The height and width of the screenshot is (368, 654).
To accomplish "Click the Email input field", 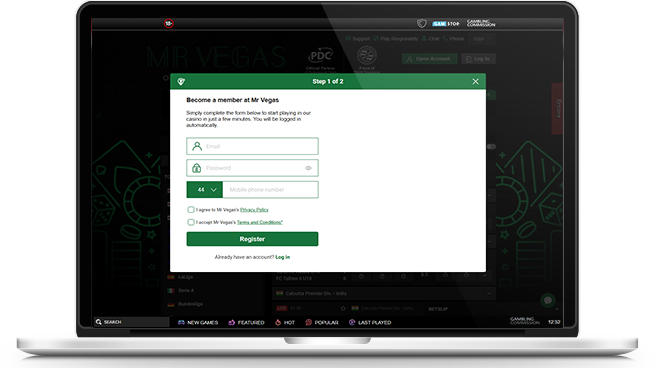I will pyautogui.click(x=252, y=146).
